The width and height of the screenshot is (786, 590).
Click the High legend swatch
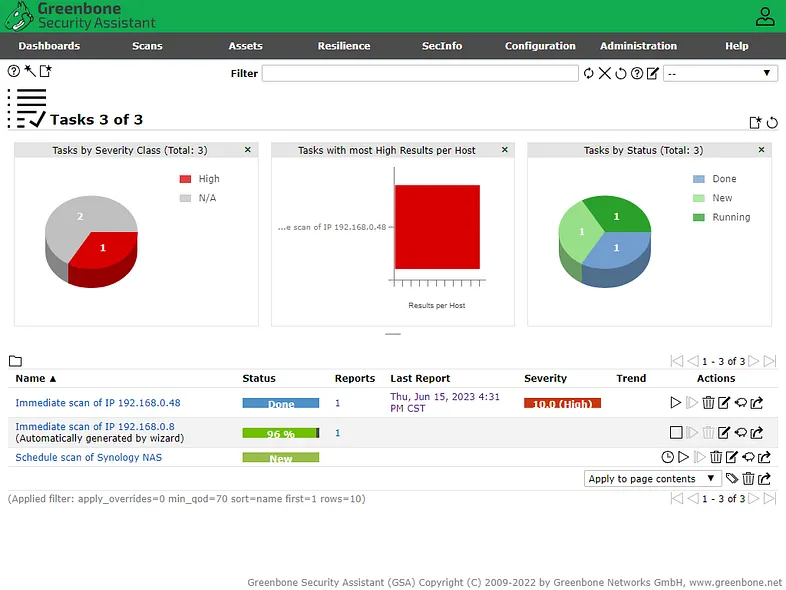(x=185, y=179)
